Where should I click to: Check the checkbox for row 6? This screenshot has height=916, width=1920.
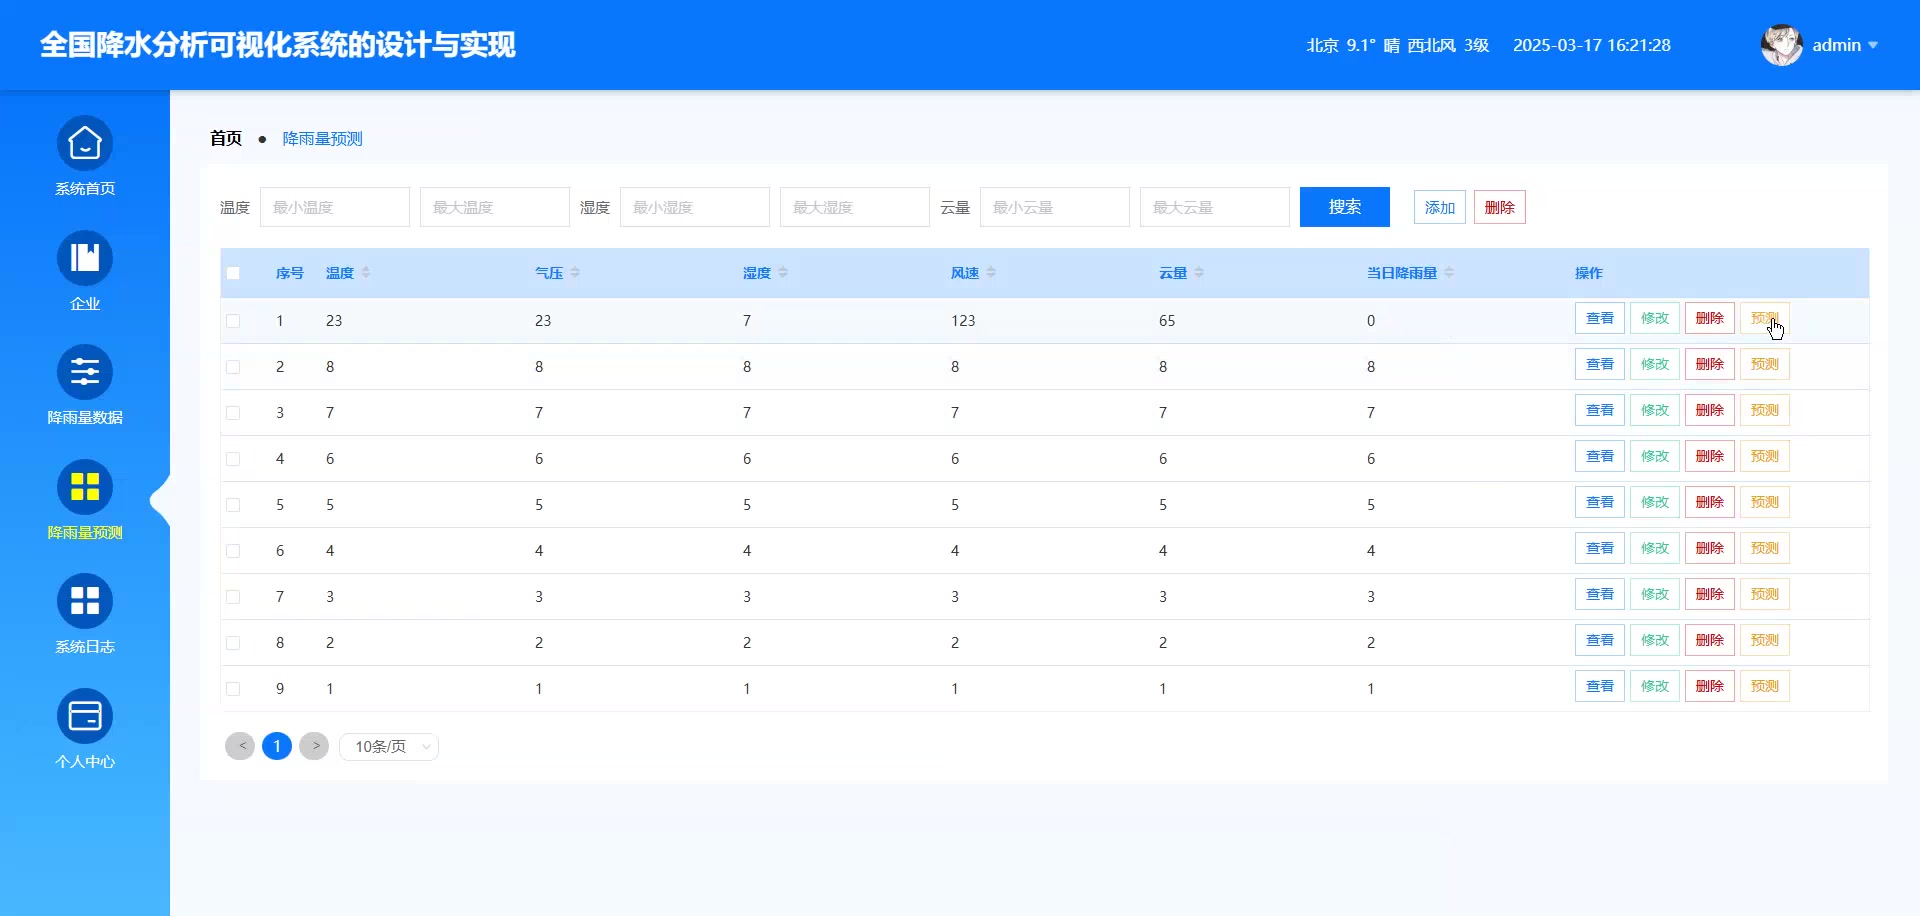pos(233,551)
